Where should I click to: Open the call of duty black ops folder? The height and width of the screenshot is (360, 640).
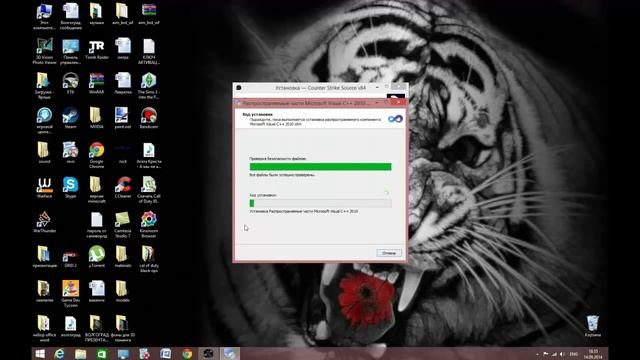[x=149, y=259]
